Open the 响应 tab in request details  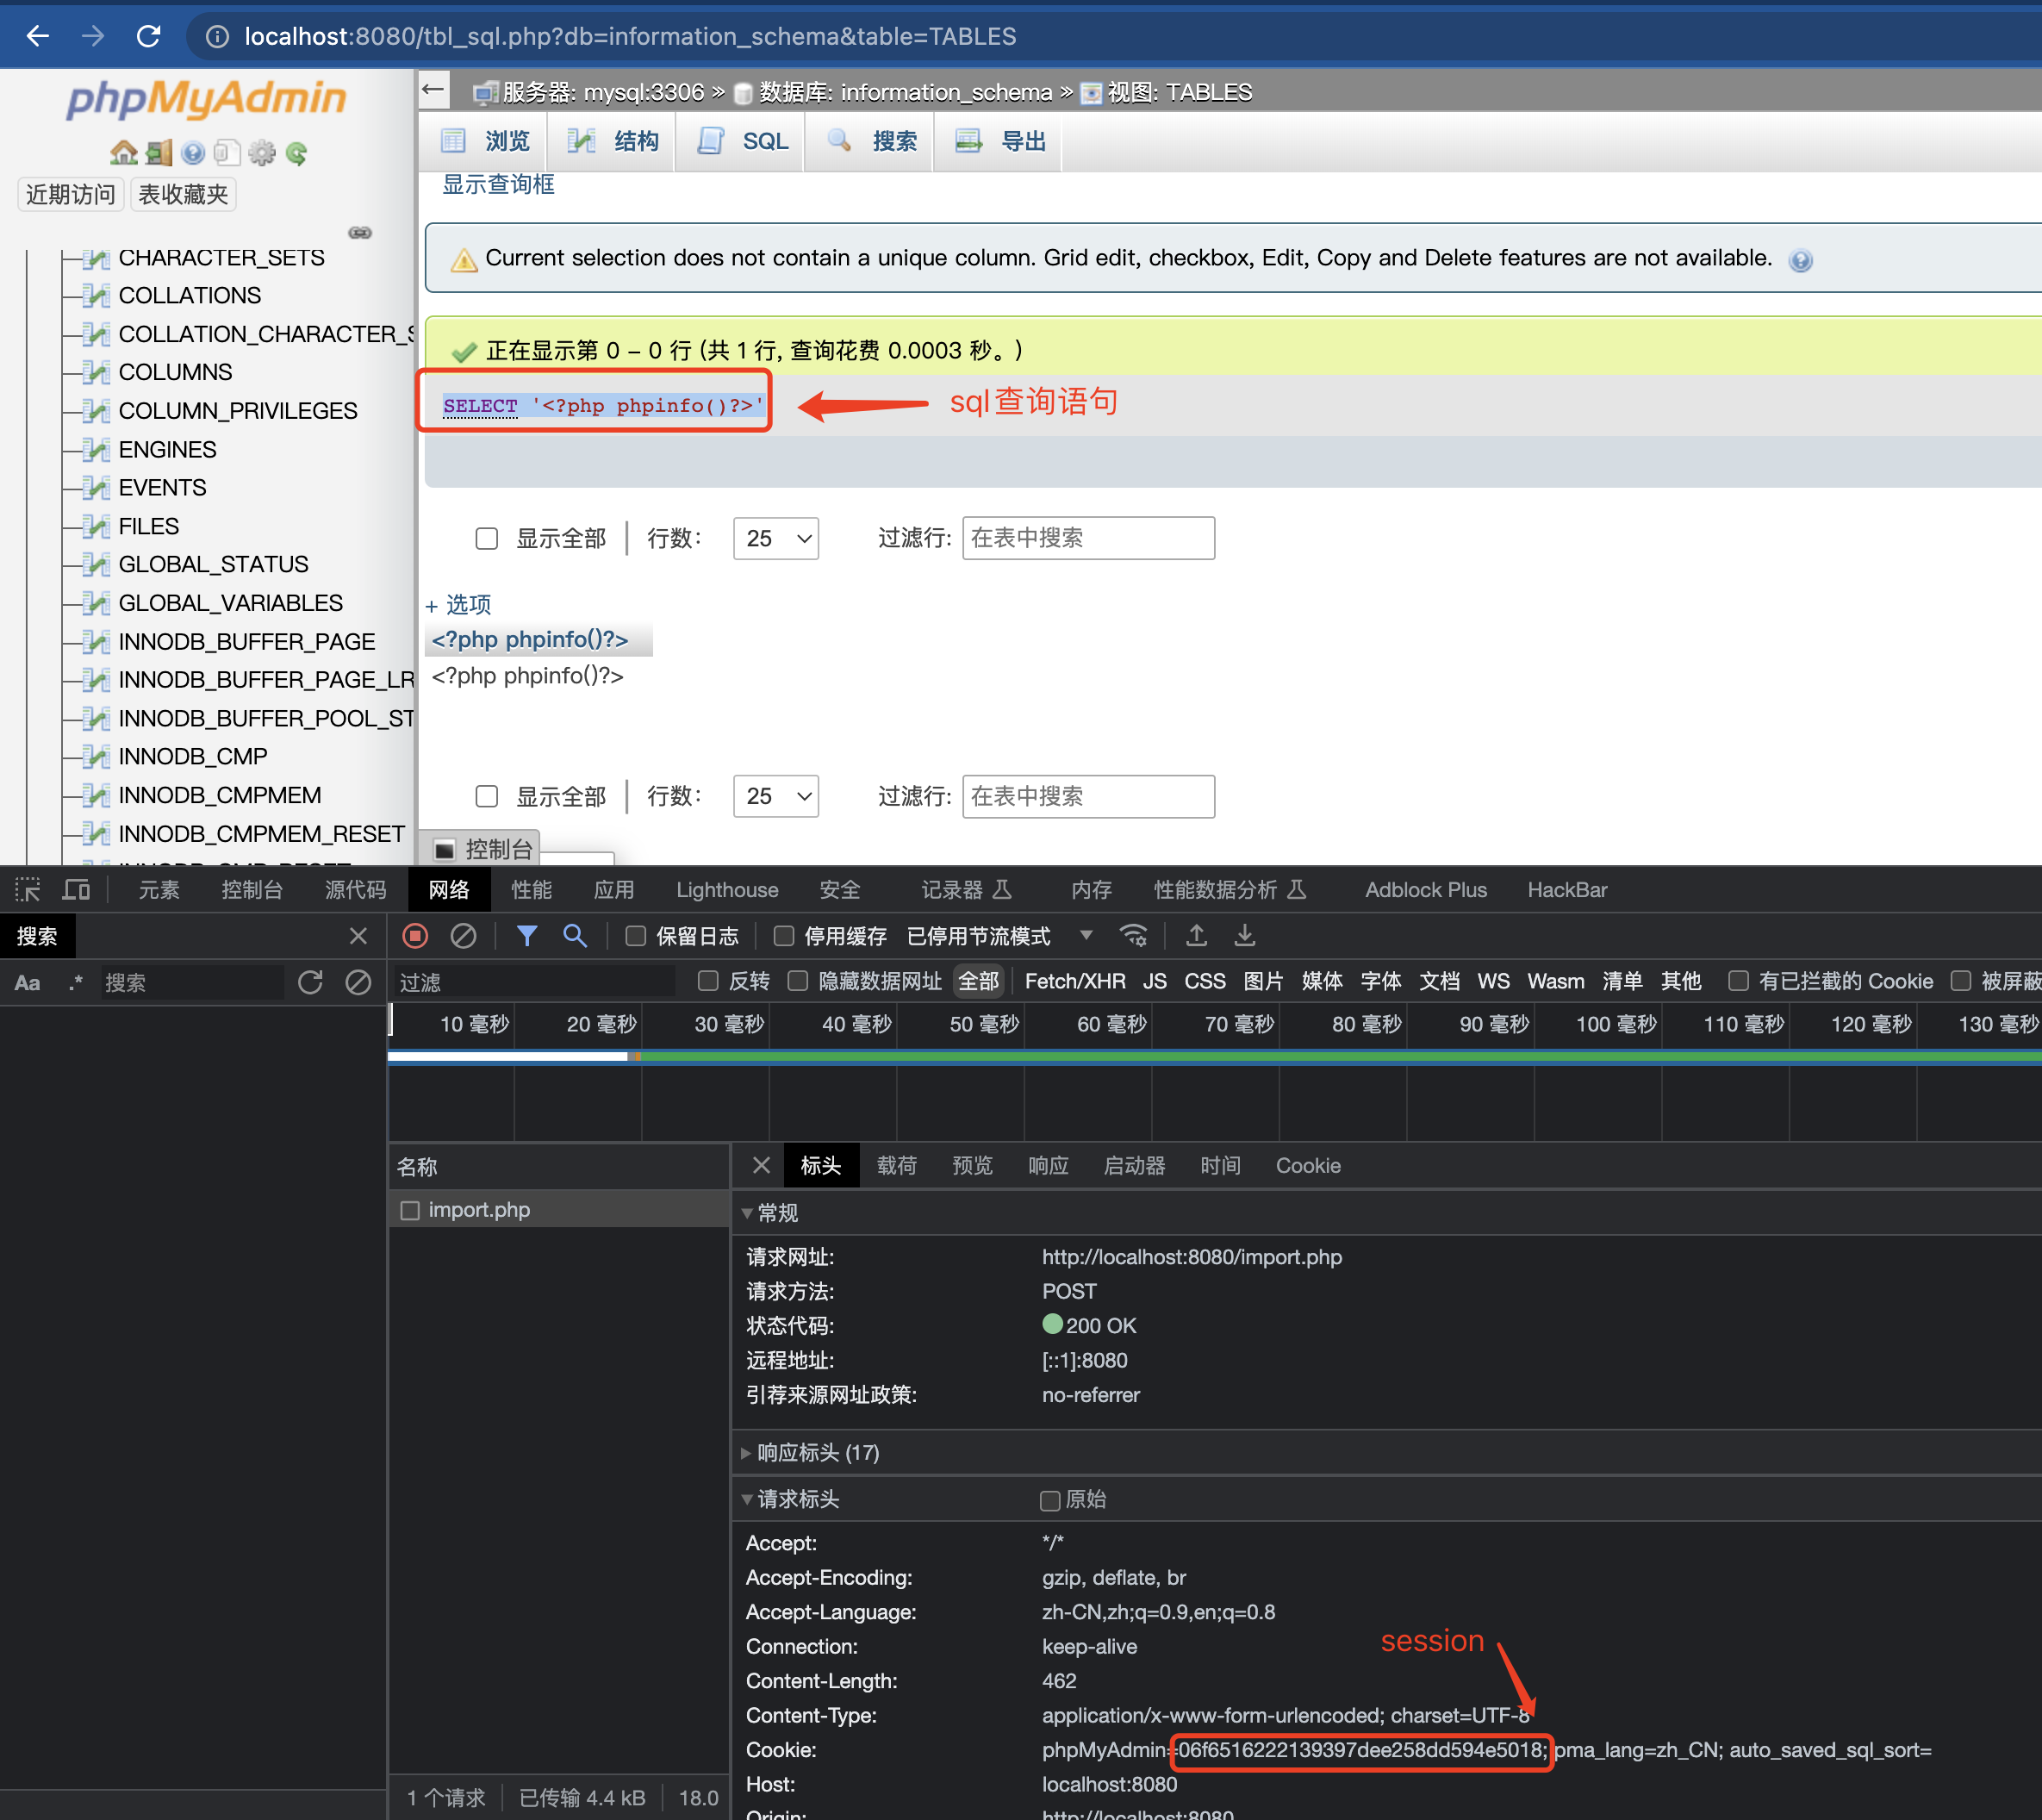click(1047, 1166)
